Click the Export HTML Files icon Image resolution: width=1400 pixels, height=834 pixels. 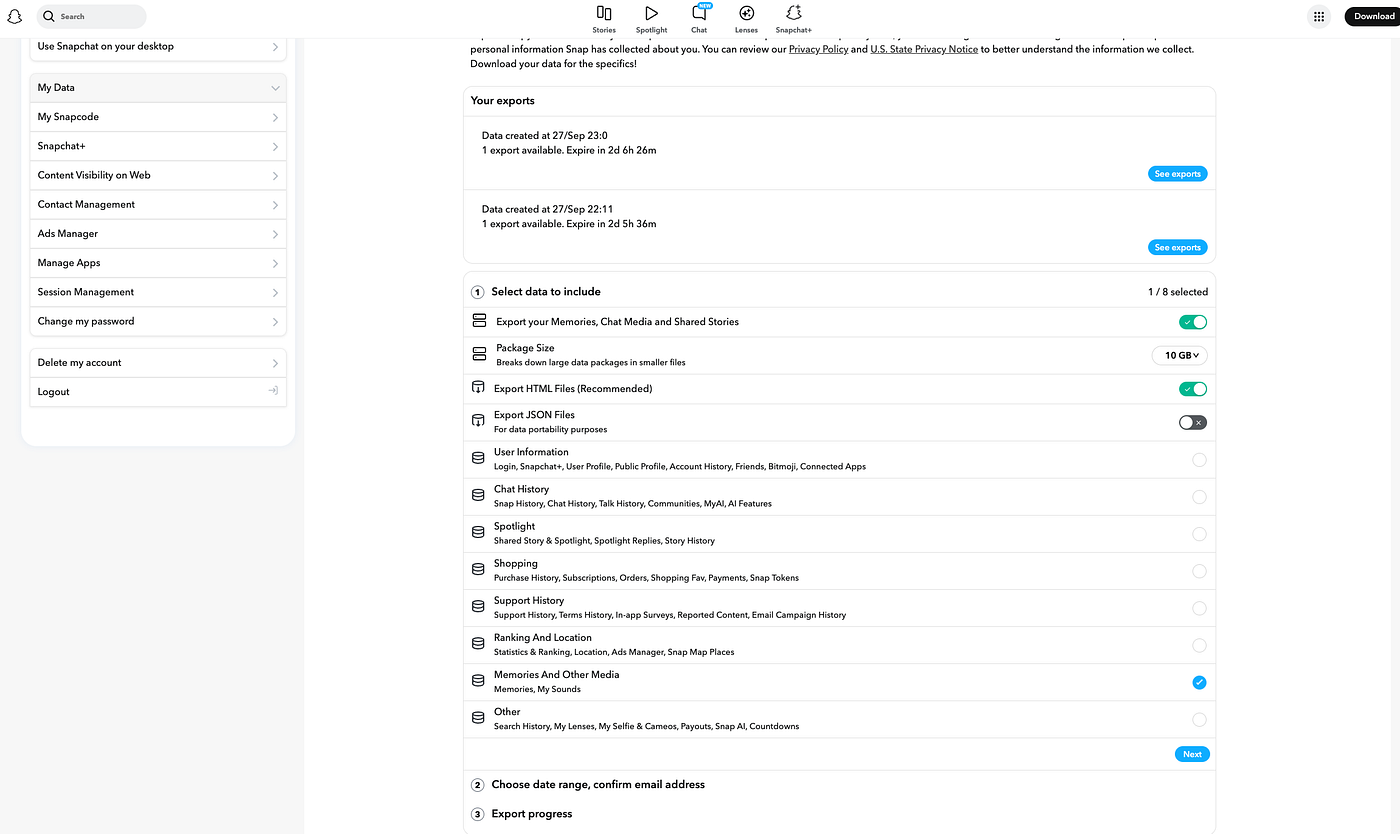pos(478,388)
